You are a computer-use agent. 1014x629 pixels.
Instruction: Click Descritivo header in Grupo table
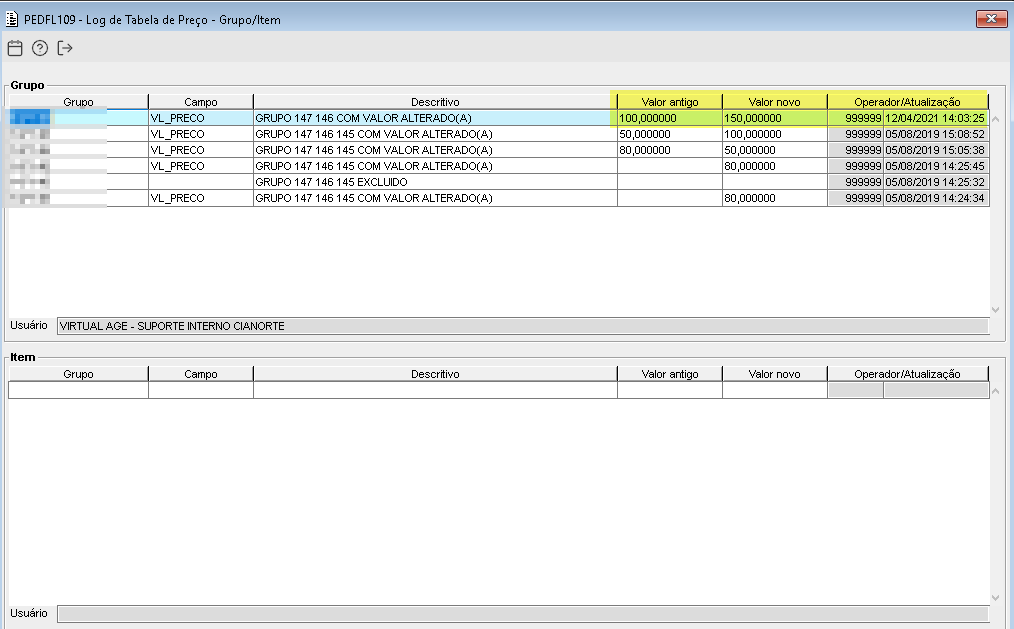click(435, 101)
